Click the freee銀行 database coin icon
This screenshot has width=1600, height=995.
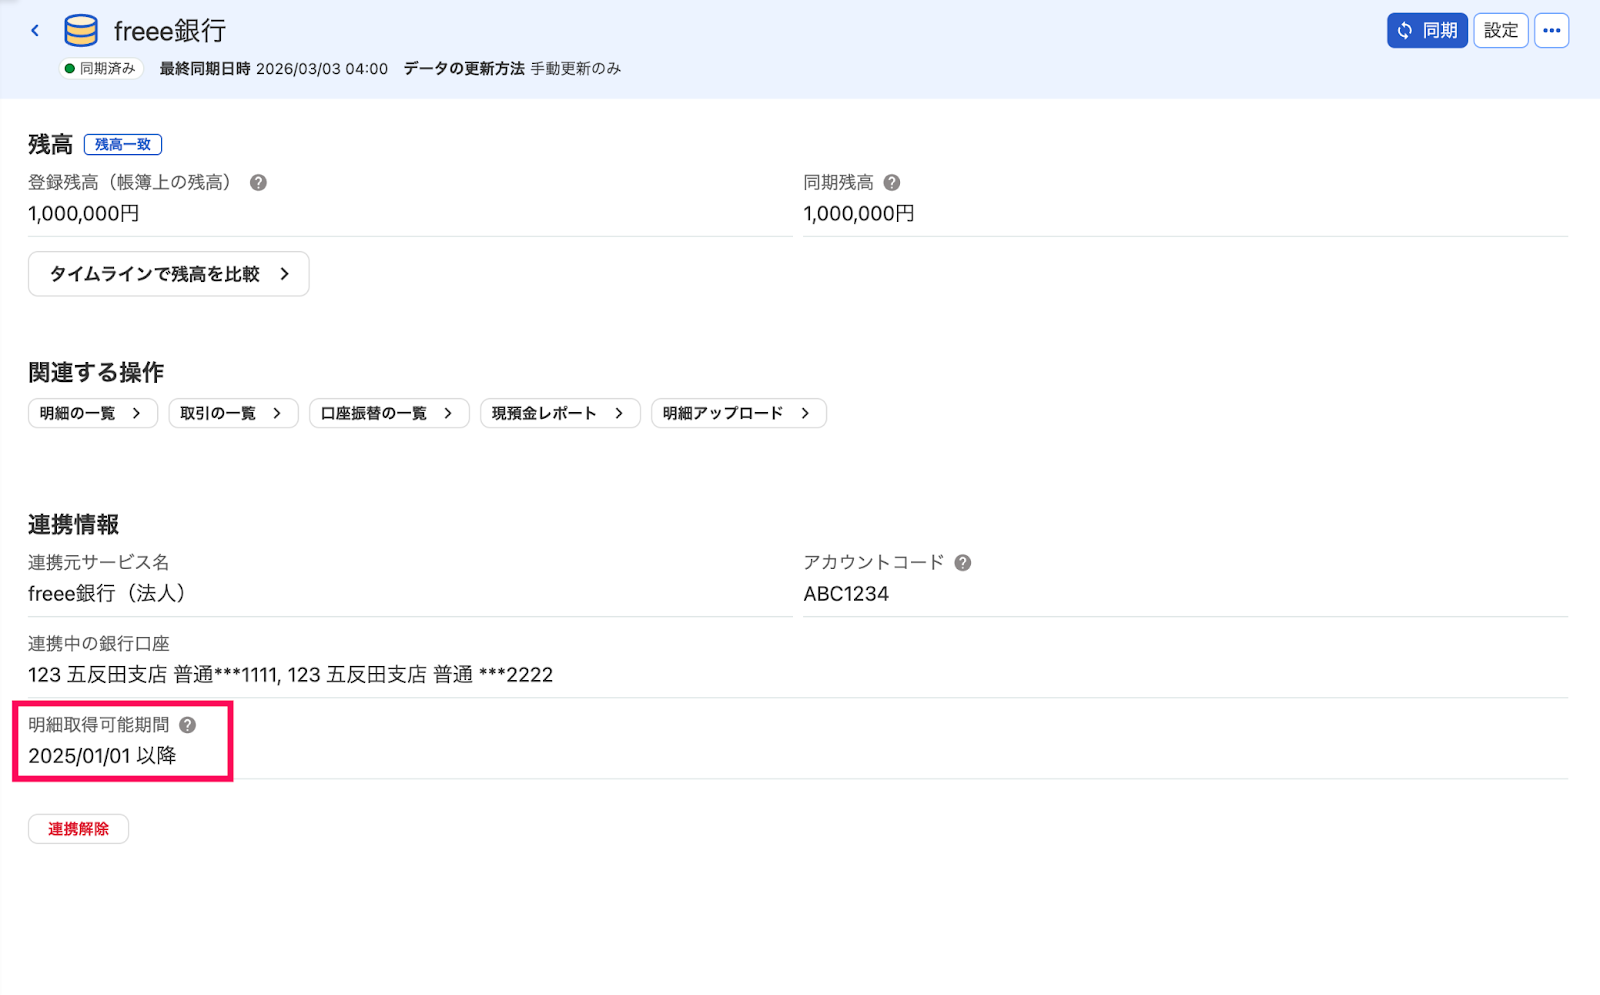click(x=81, y=31)
